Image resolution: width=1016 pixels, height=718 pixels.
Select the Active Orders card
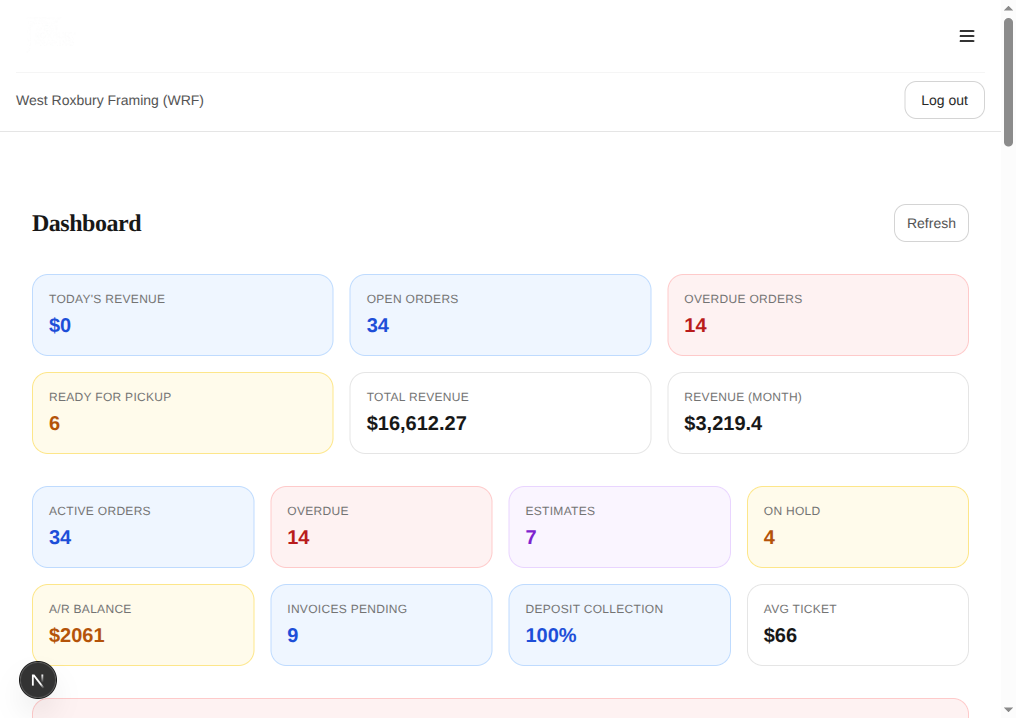[143, 526]
